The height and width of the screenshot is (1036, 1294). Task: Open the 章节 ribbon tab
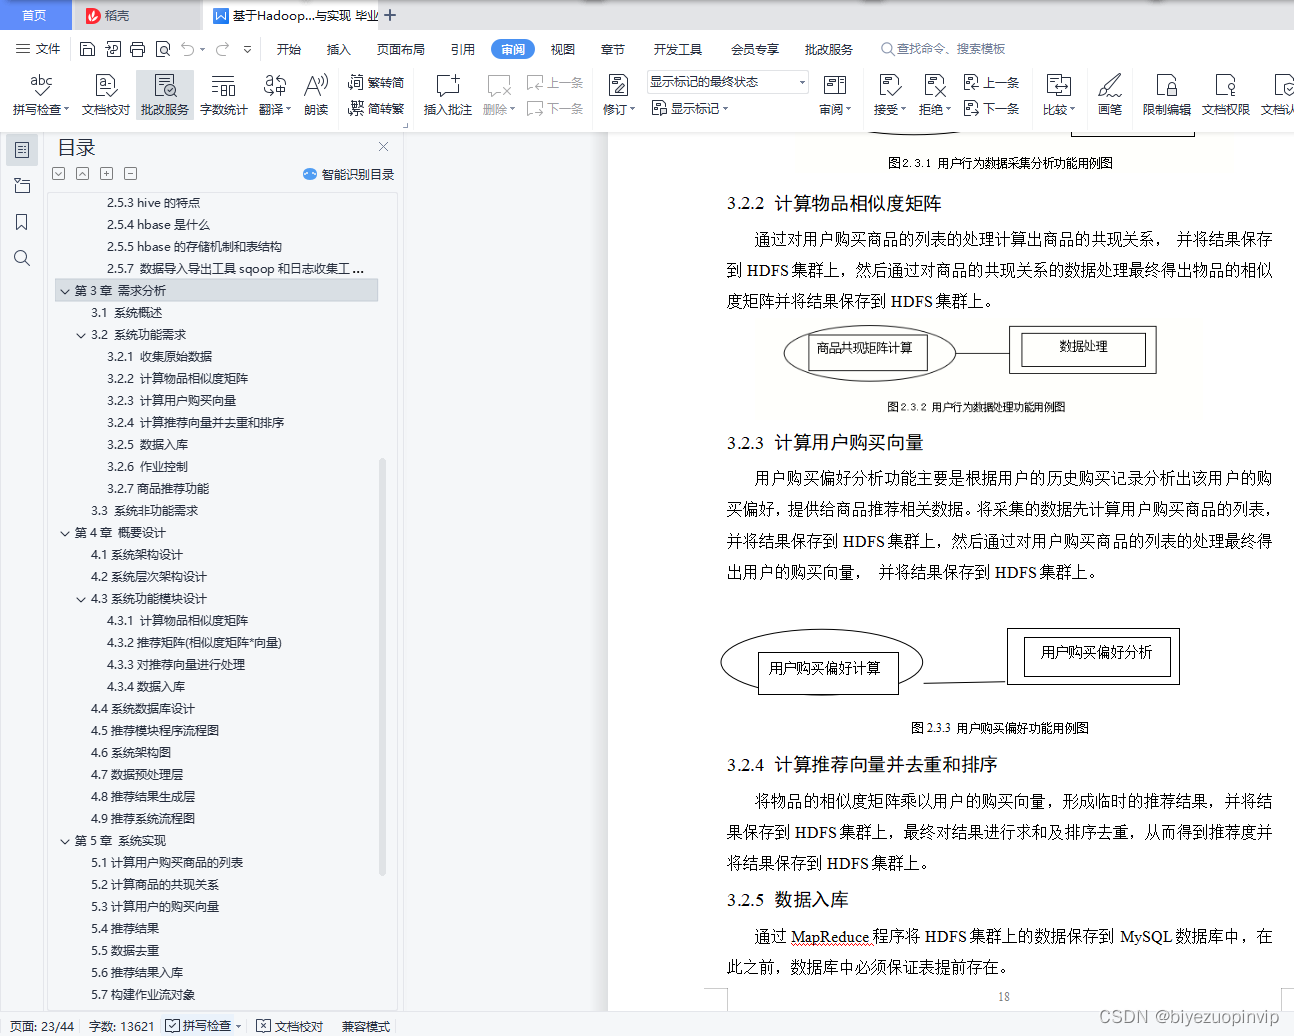(x=613, y=49)
